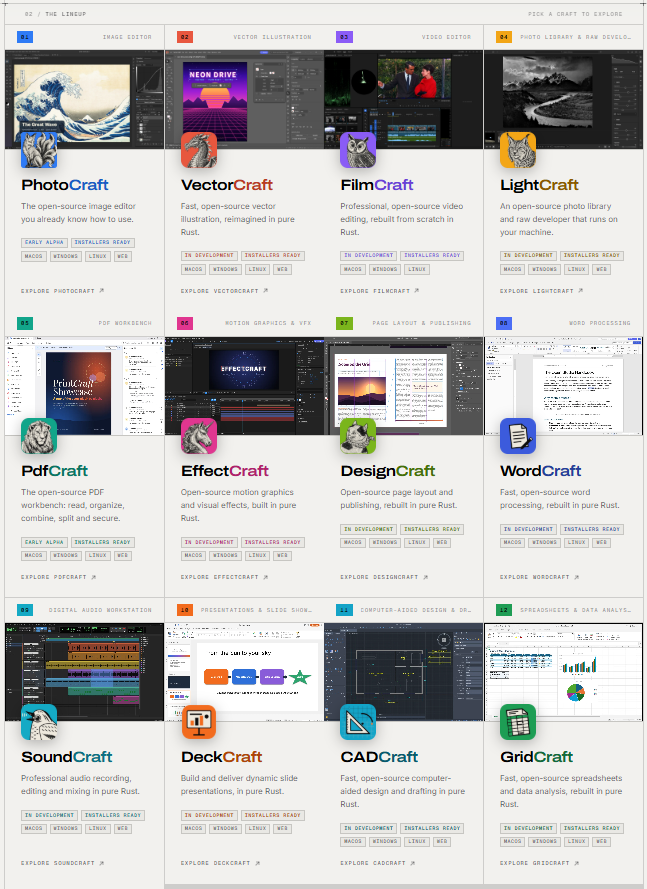This screenshot has height=889, width=647.
Task: Click the DesignCraft title heading
Action: pyautogui.click(x=388, y=471)
